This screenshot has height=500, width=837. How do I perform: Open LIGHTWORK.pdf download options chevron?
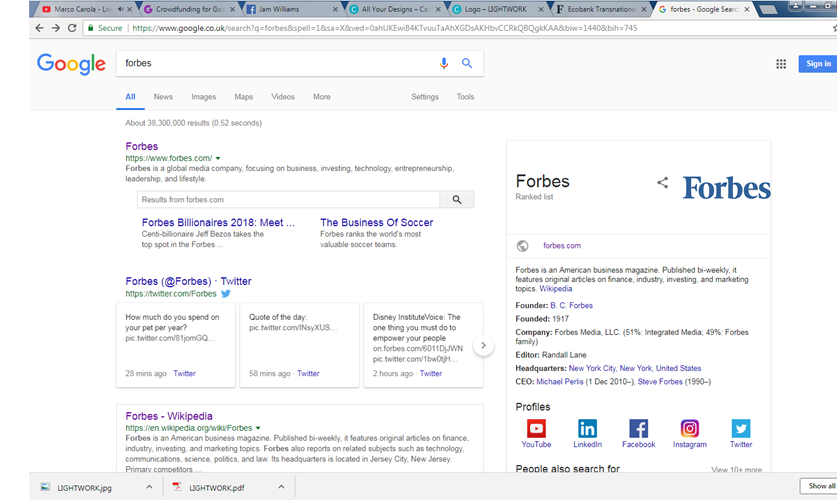click(x=281, y=487)
